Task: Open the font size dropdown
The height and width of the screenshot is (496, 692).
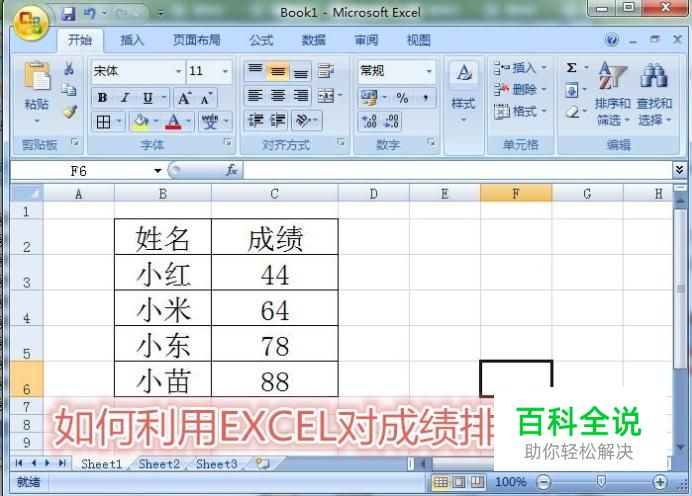Action: tap(225, 71)
